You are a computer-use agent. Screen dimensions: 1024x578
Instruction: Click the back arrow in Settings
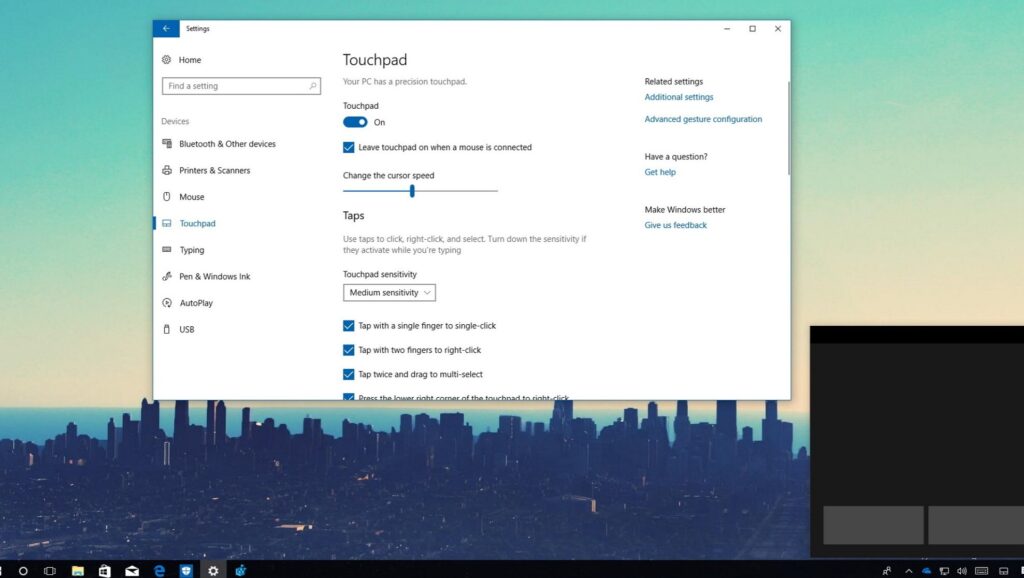pyautogui.click(x=165, y=29)
